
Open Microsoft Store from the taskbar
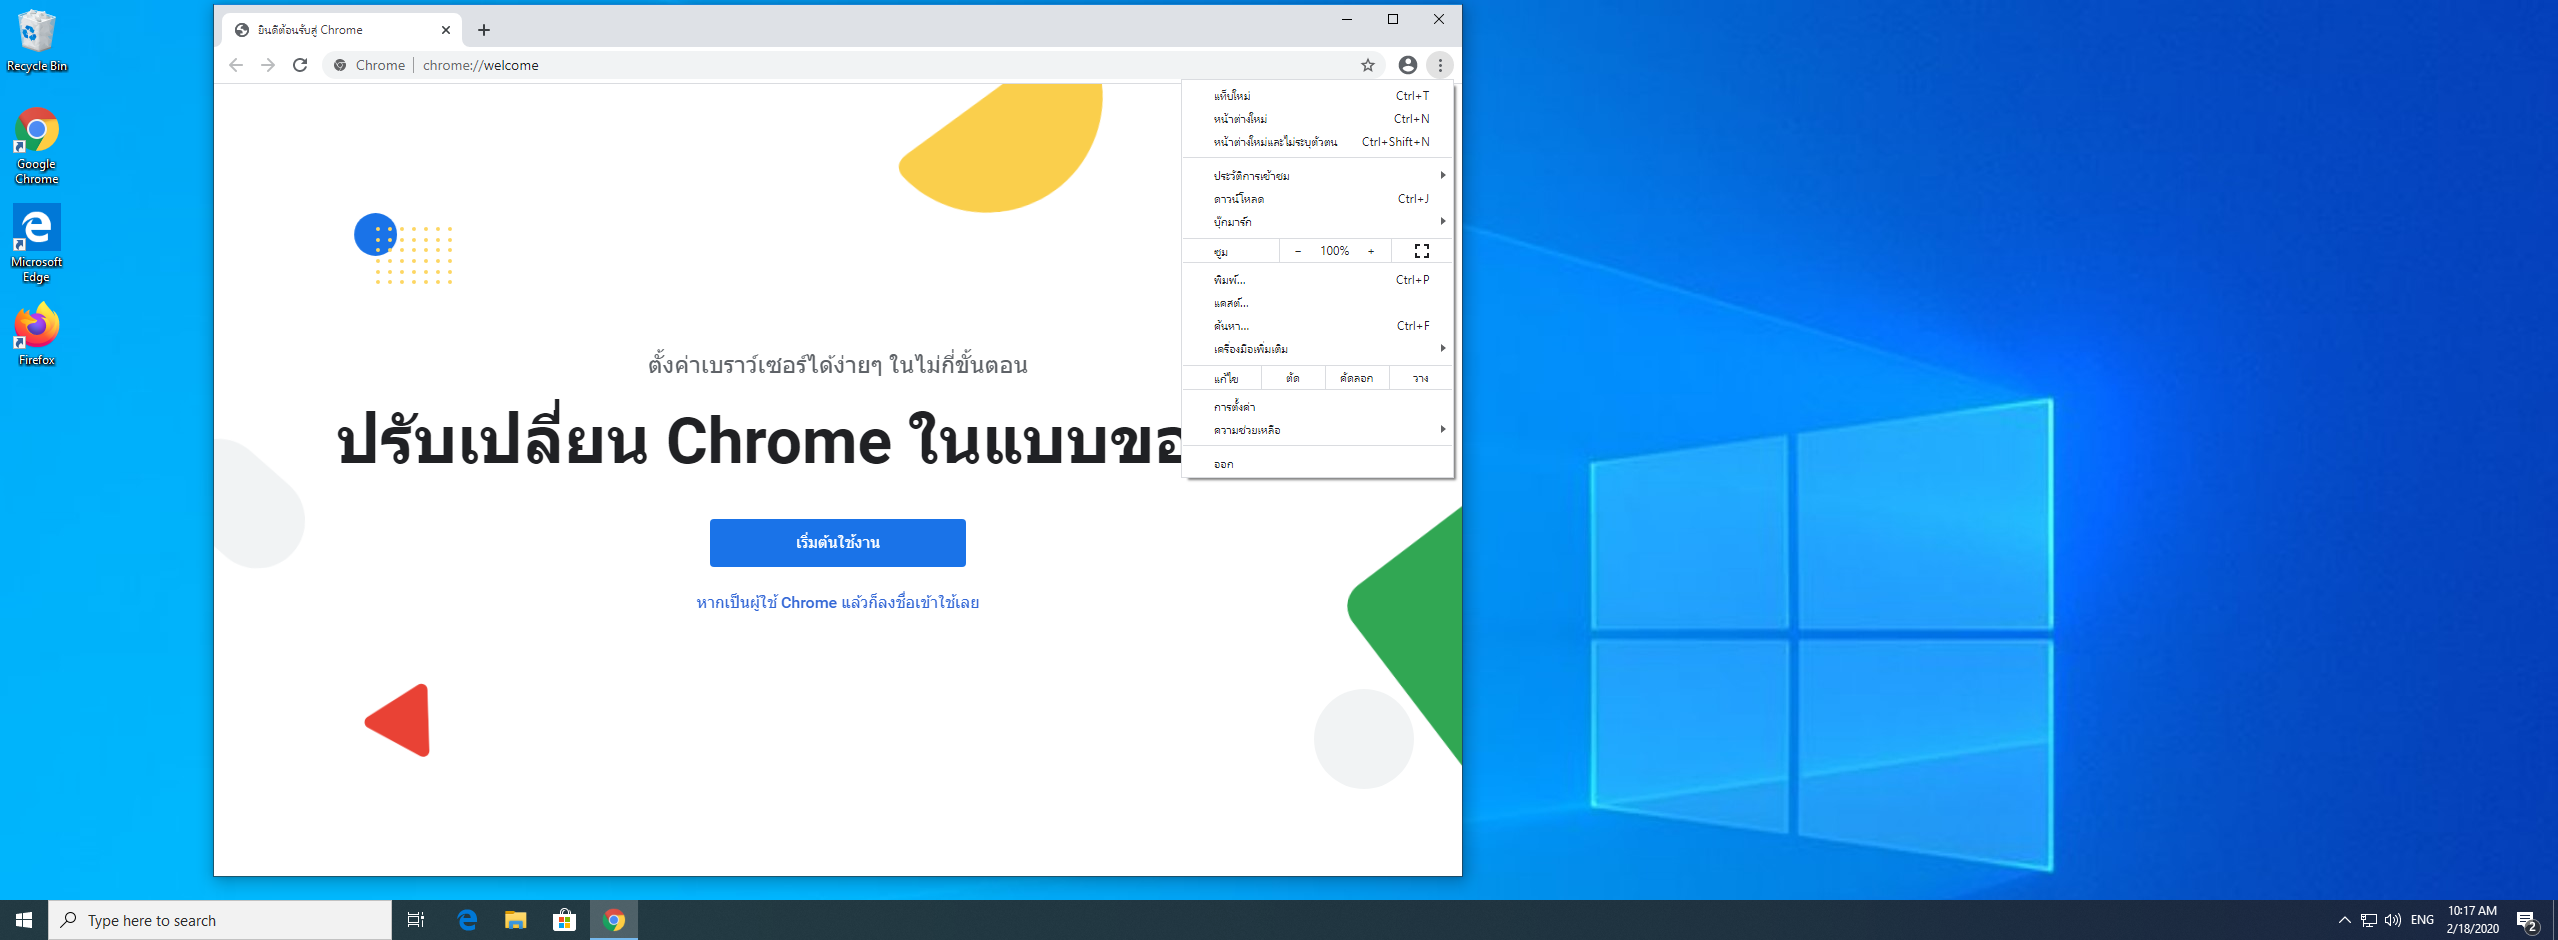point(565,920)
